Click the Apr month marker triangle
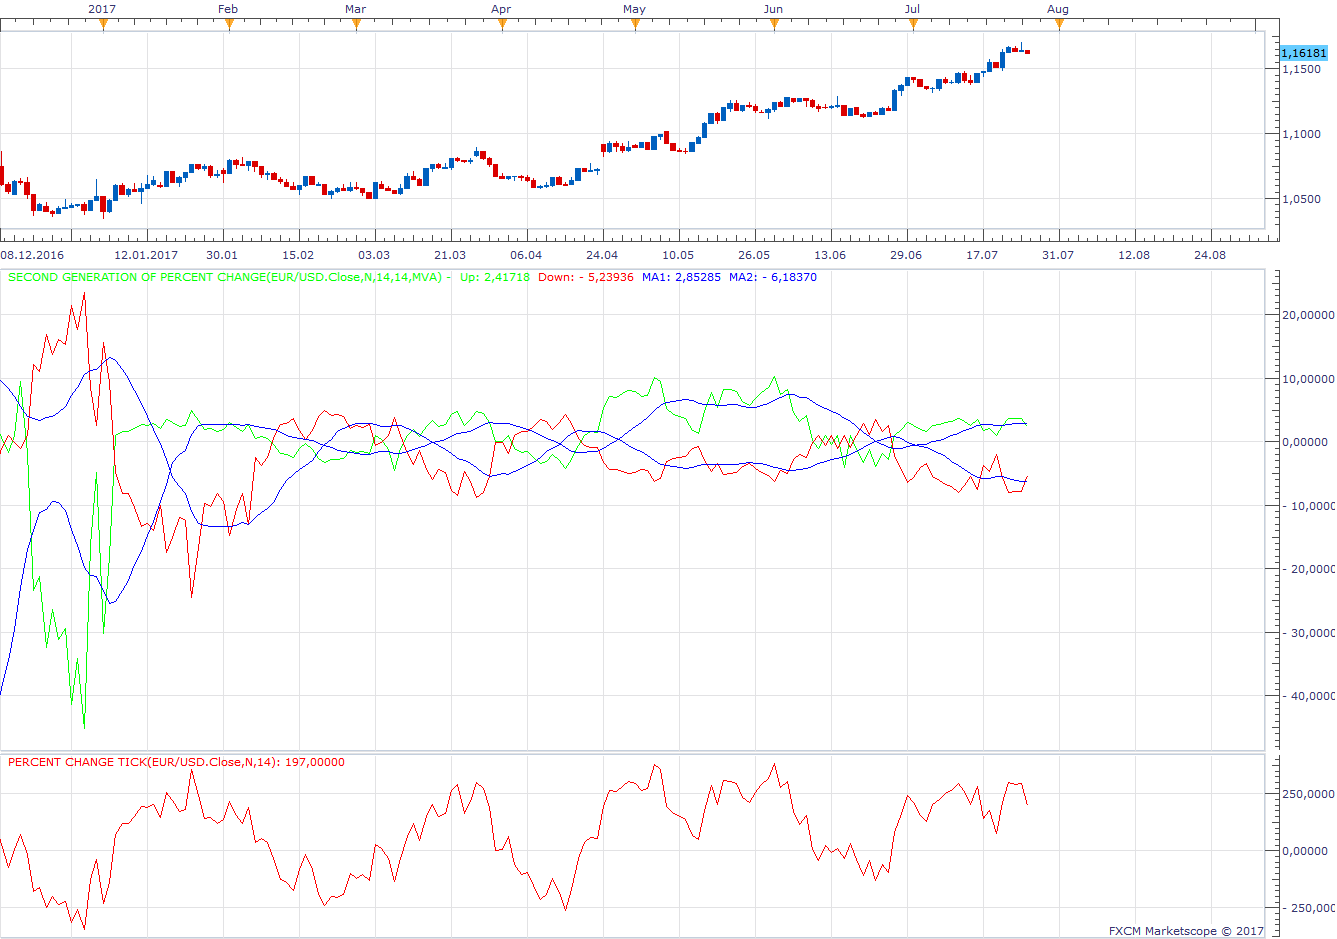The image size is (1337, 939). [x=502, y=24]
